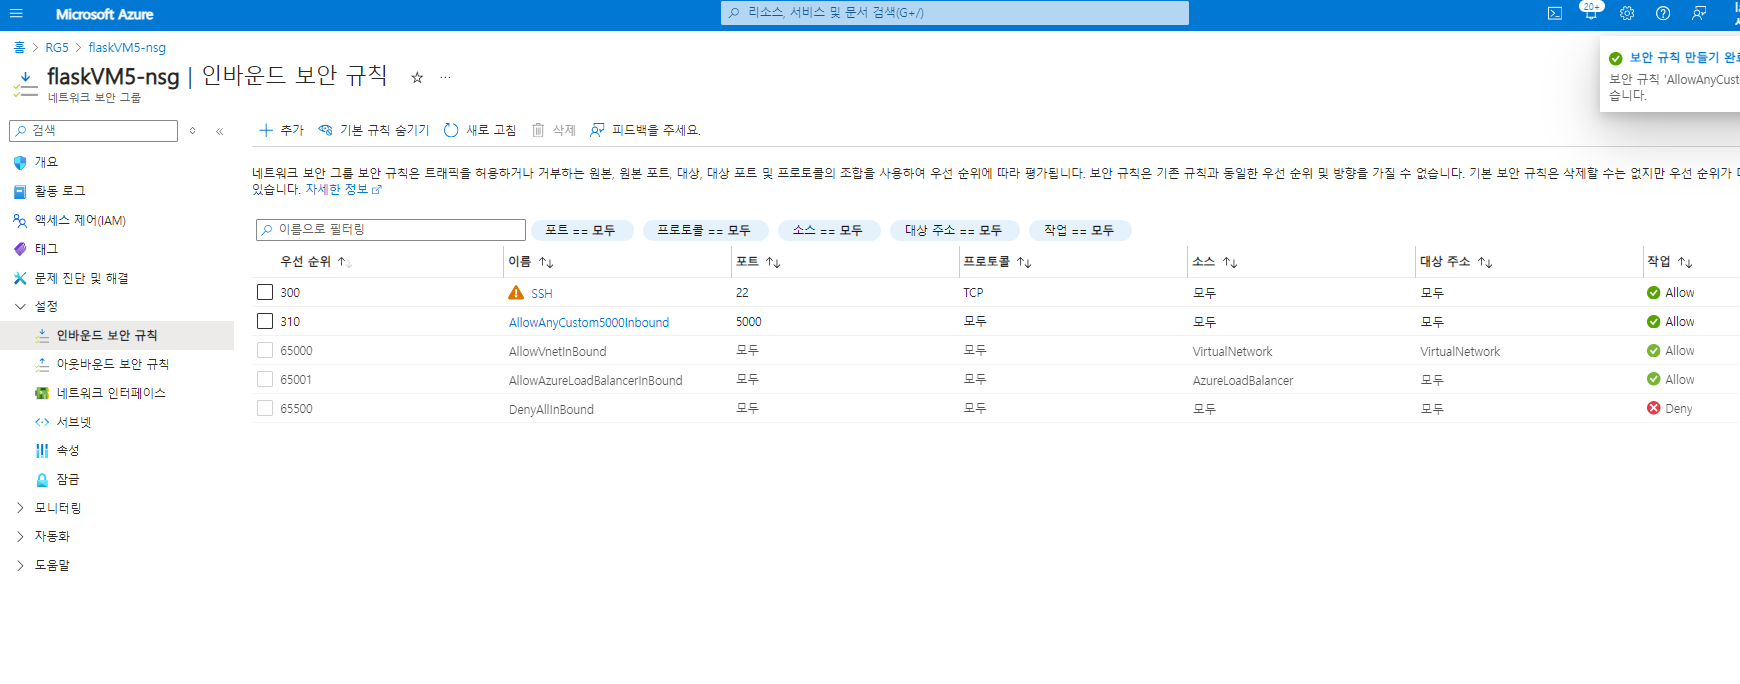Open more options ellipsis beside title

coord(445,77)
